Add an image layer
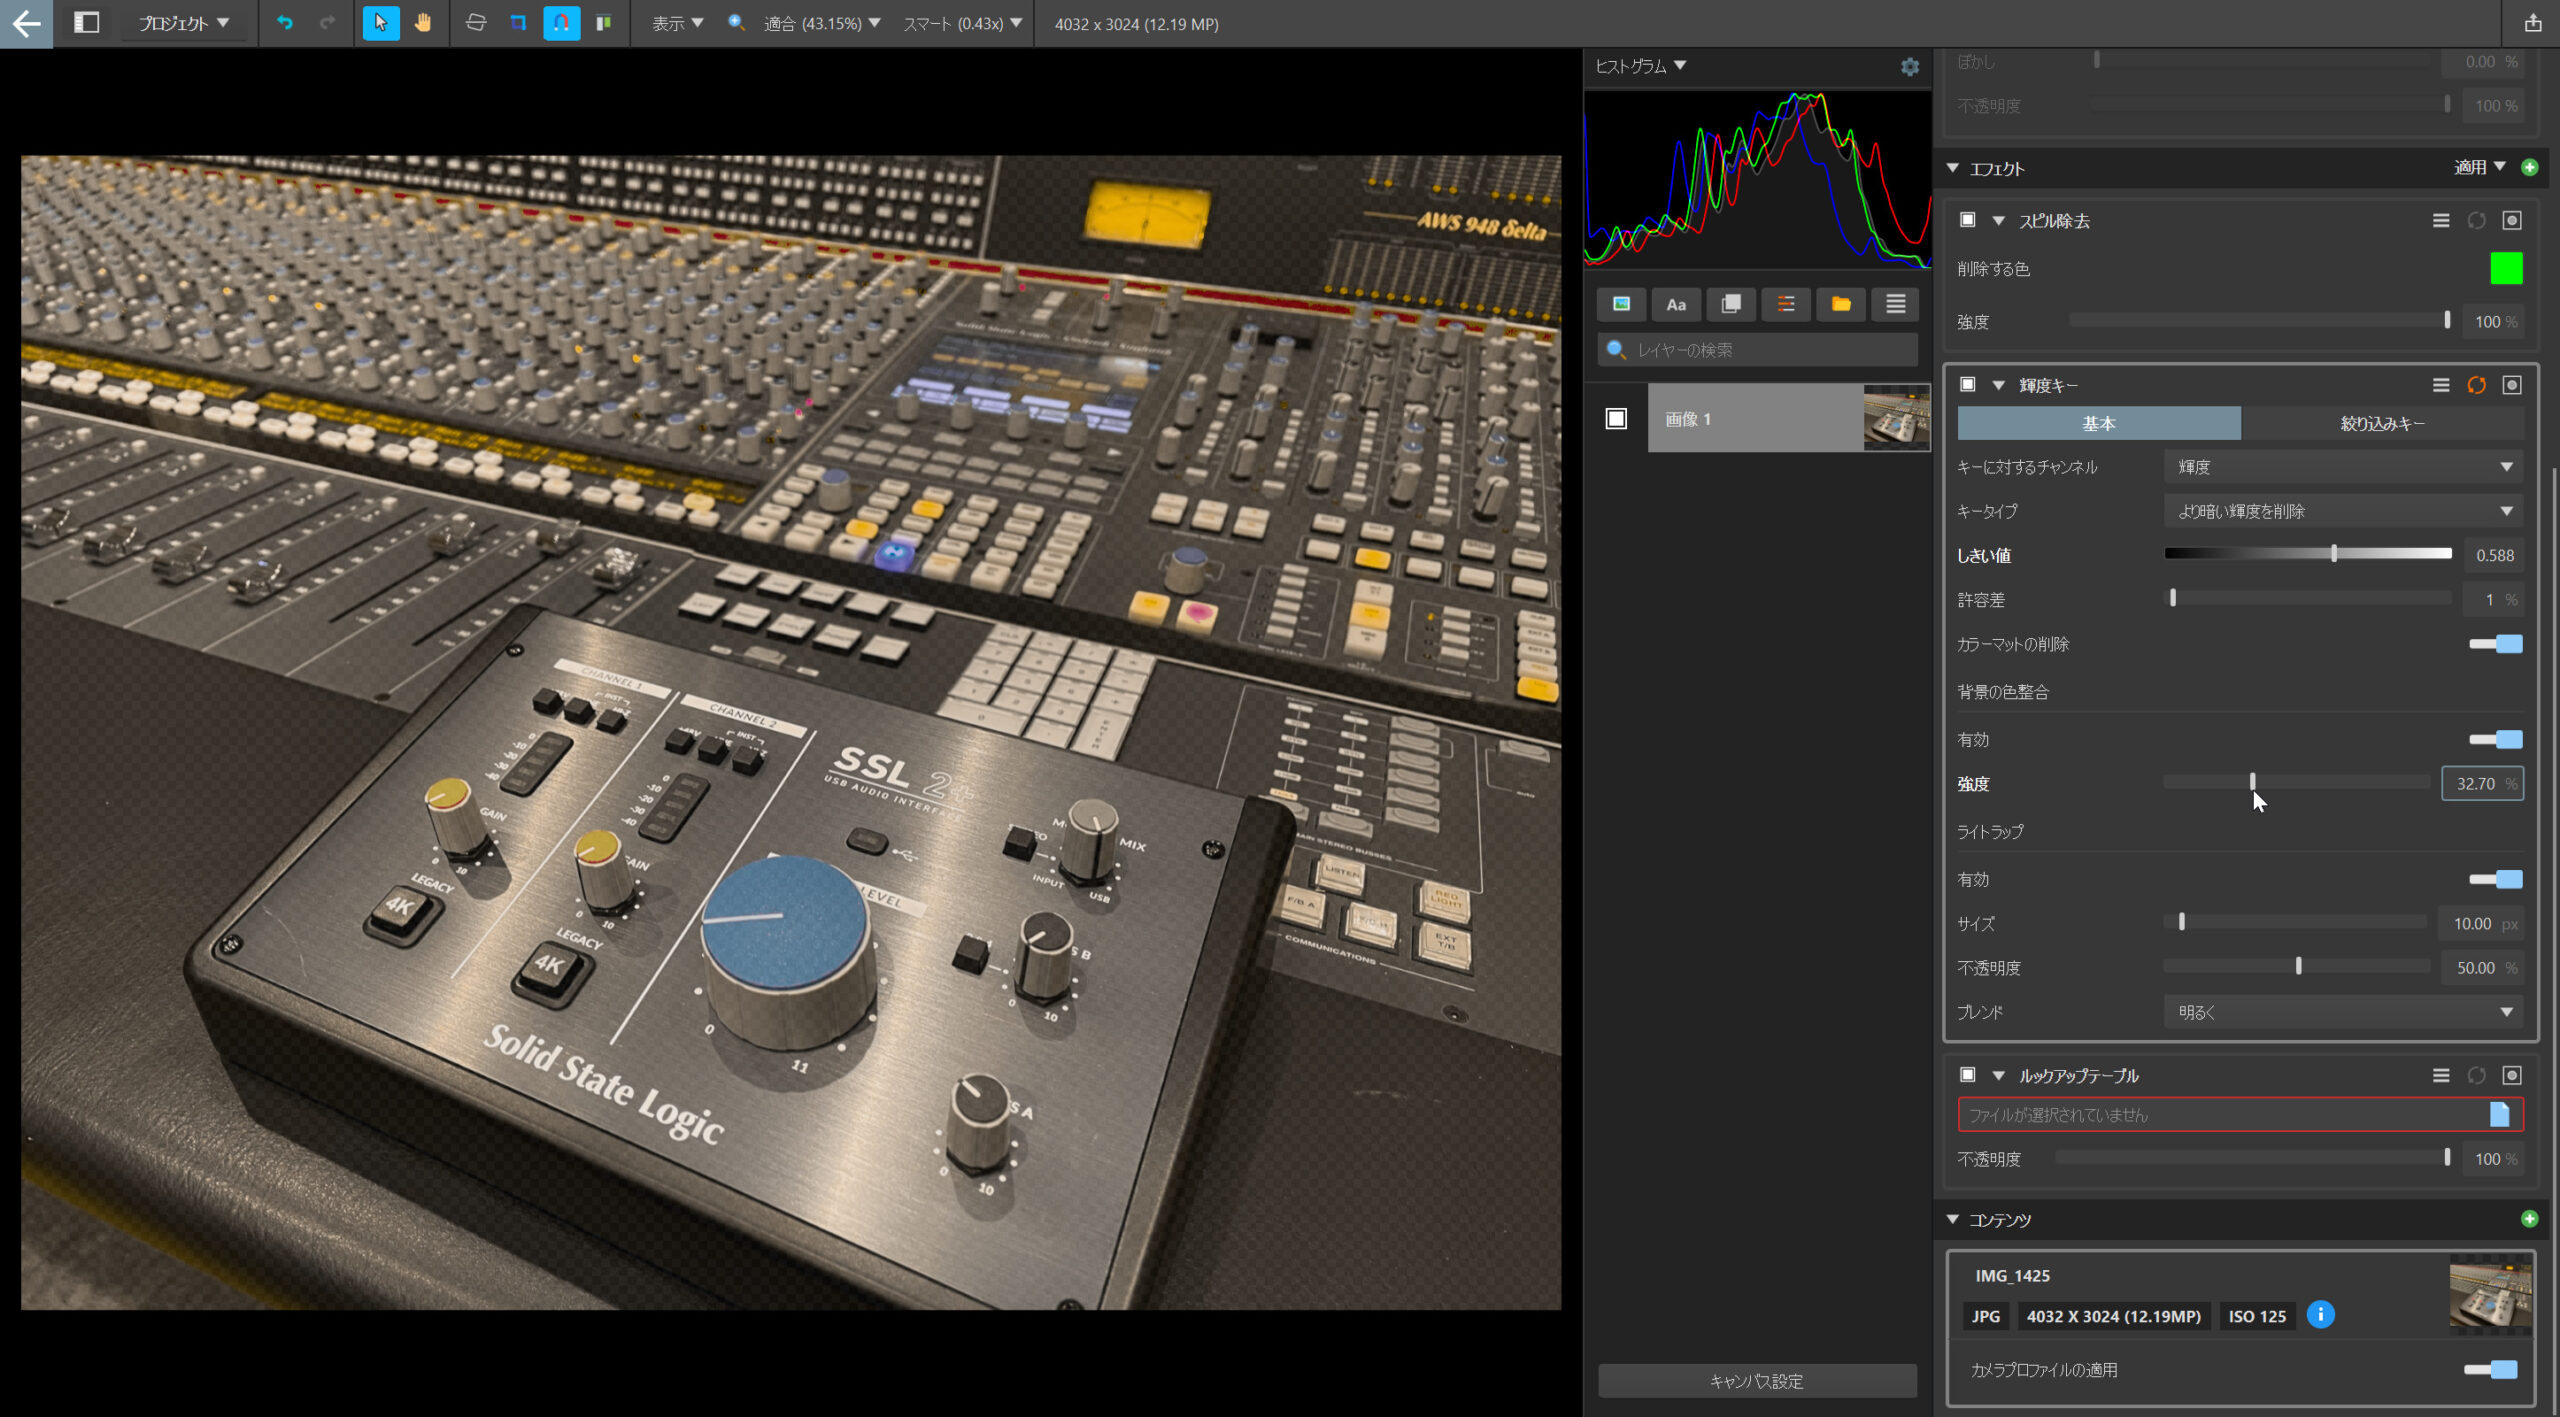This screenshot has width=2560, height=1417. tap(1621, 304)
